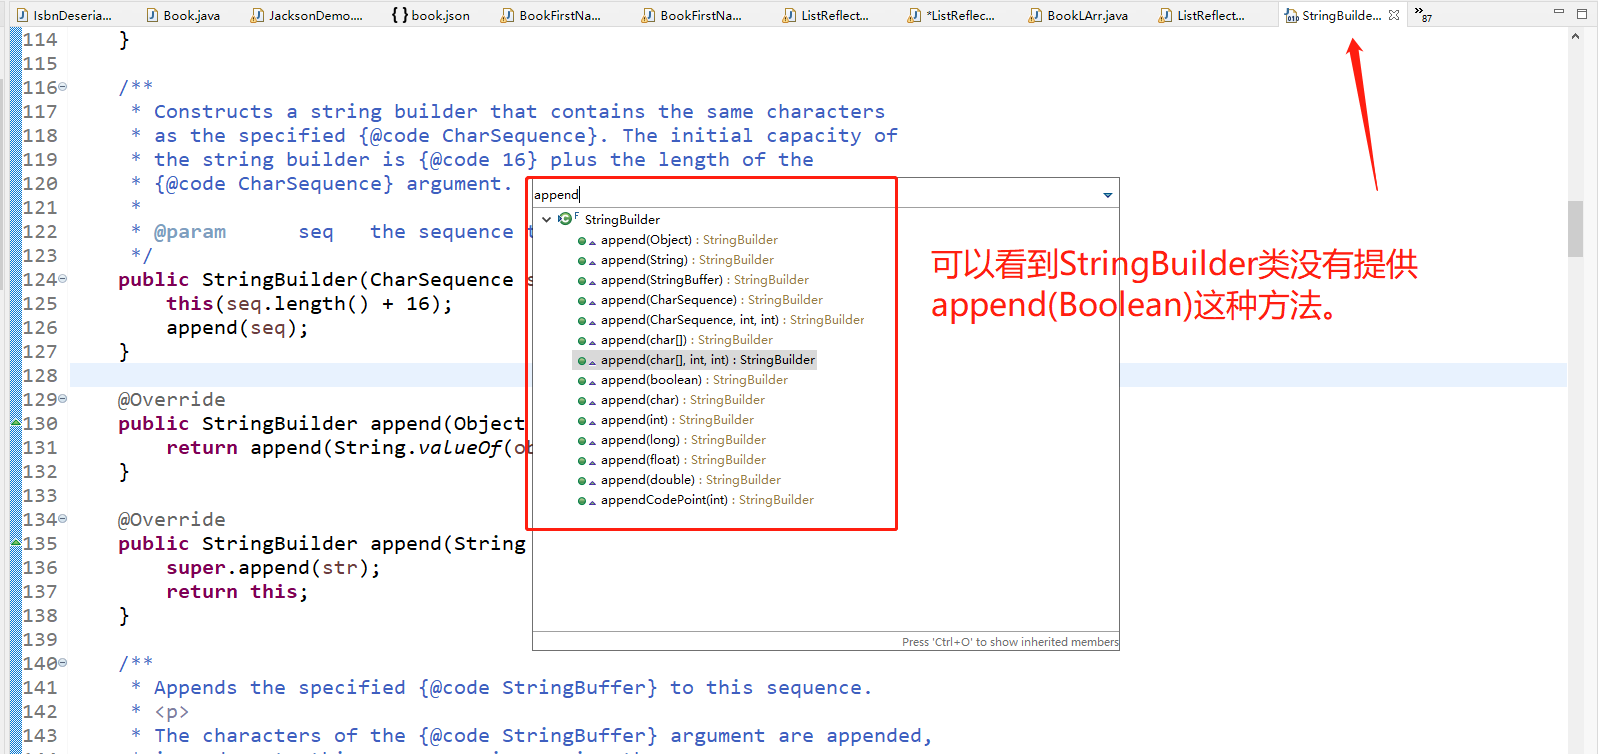1598x754 pixels.
Task: Maximize the editor area
Action: pyautogui.click(x=1582, y=13)
